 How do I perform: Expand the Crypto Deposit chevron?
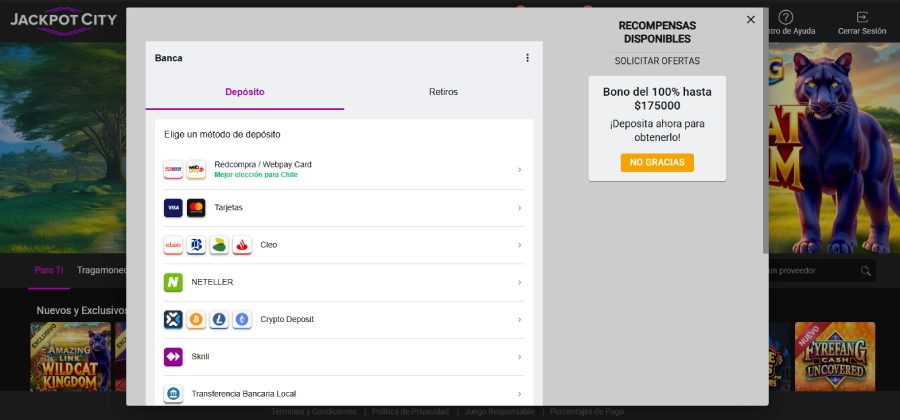point(519,319)
